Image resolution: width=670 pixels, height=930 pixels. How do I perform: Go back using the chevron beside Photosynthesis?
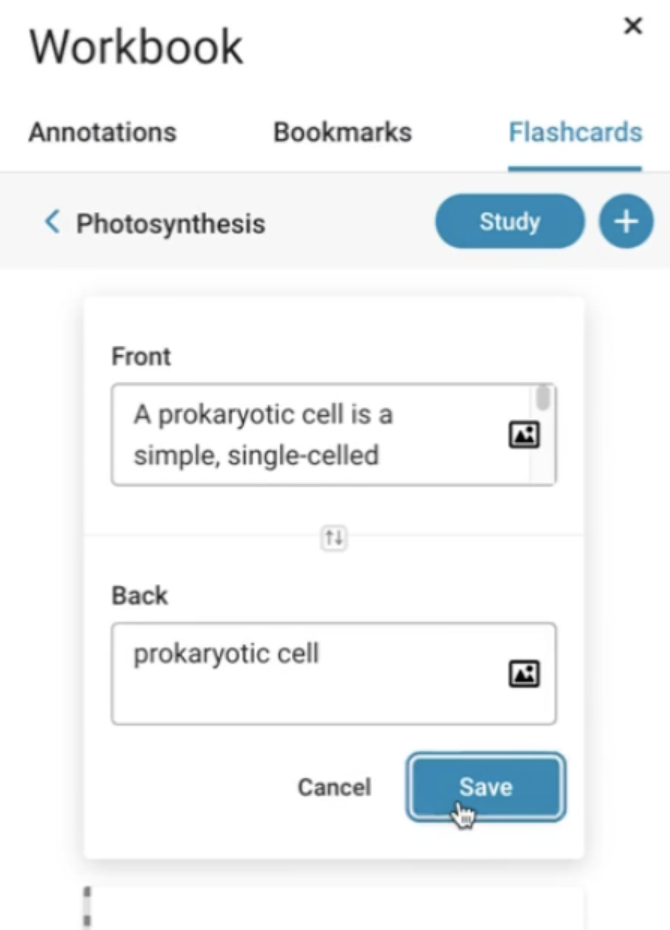point(52,222)
